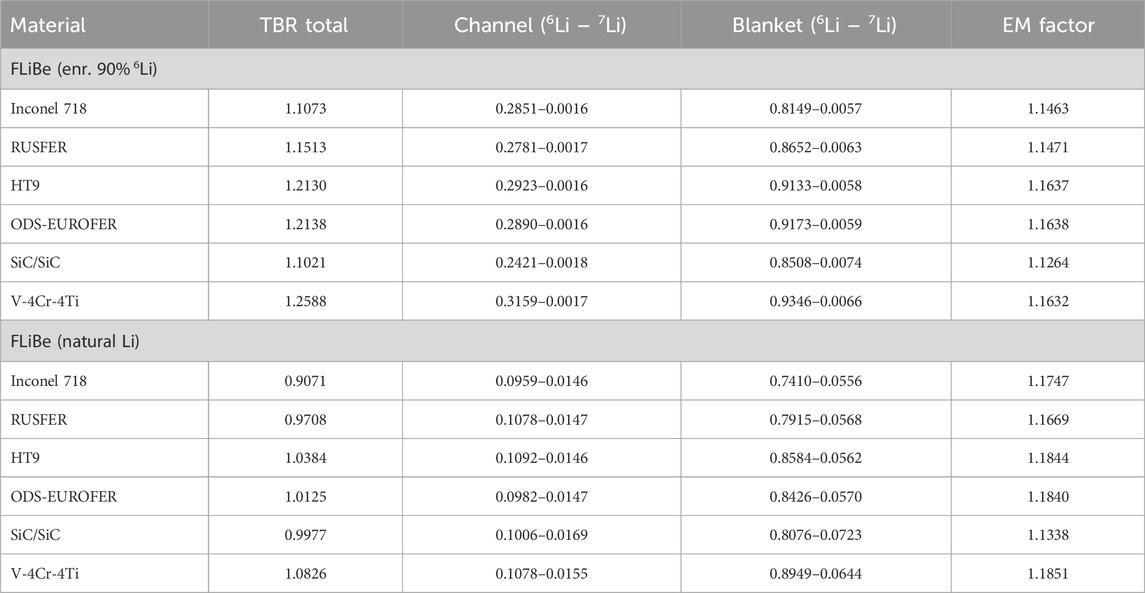
Task: Click the "EM factor" column header
Action: 1046,25
